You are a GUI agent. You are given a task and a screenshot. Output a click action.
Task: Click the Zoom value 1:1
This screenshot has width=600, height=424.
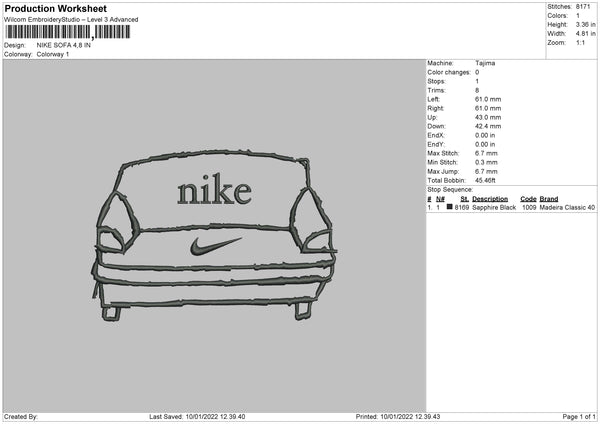click(580, 42)
